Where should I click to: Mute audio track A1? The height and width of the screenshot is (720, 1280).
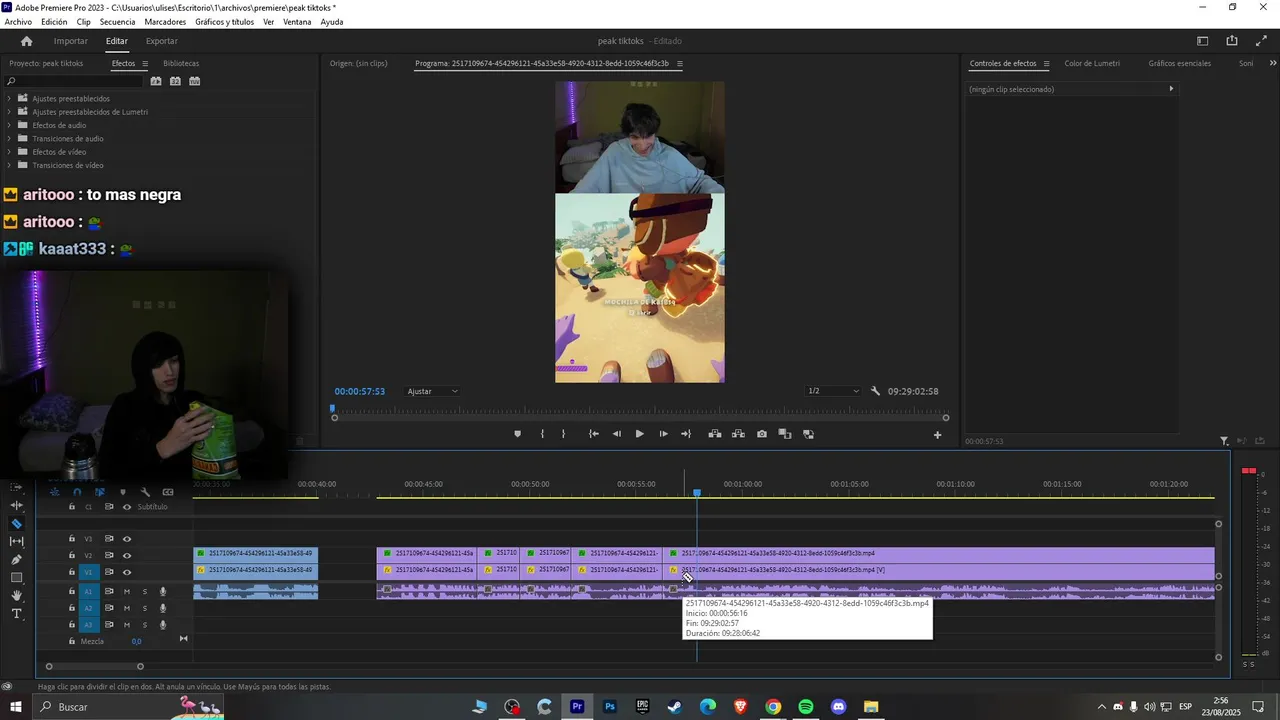tap(127, 592)
